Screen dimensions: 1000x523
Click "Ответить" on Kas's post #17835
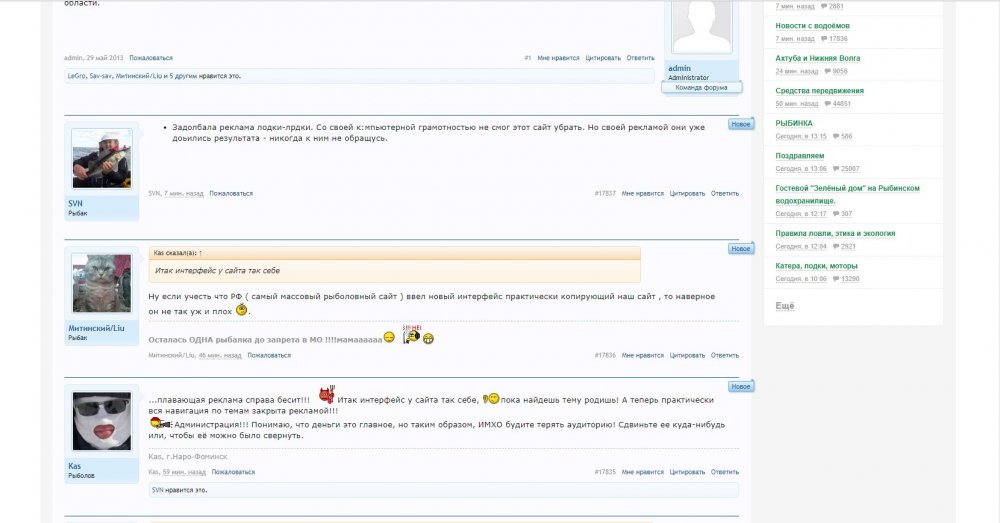click(724, 472)
